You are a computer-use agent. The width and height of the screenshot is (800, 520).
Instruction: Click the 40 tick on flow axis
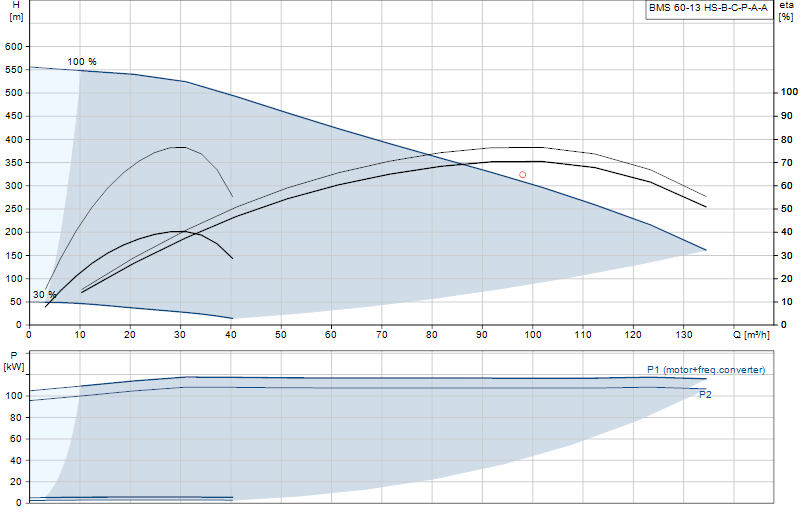pyautogui.click(x=231, y=335)
